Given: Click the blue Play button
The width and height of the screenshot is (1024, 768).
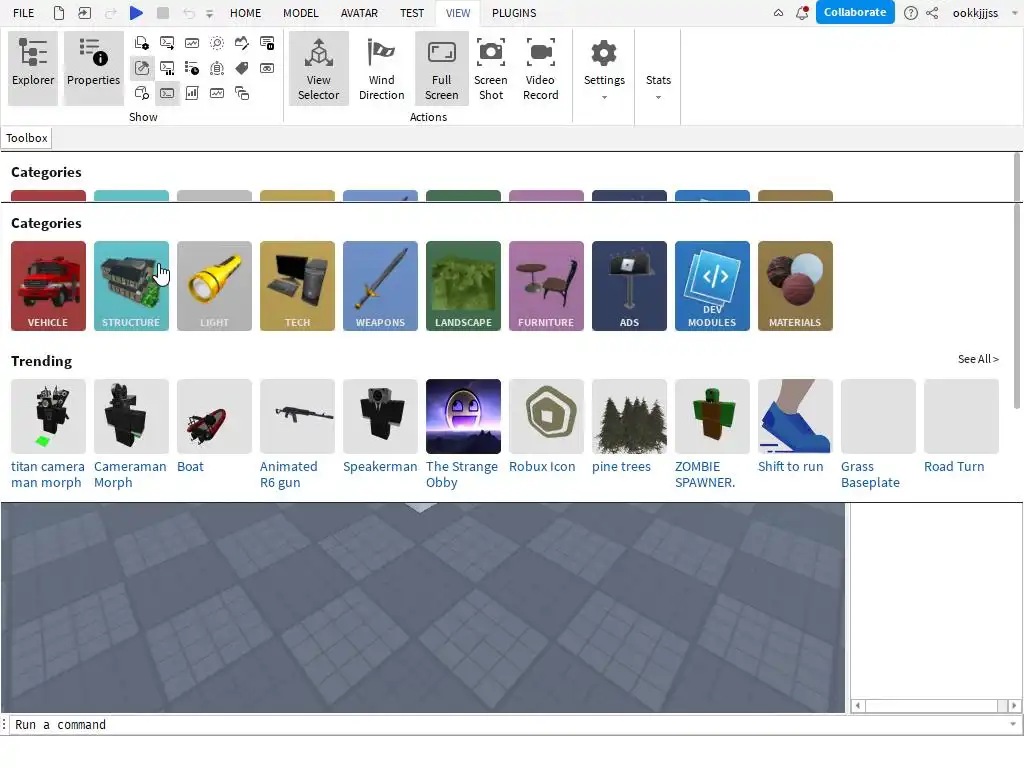Looking at the screenshot, I should pos(136,12).
